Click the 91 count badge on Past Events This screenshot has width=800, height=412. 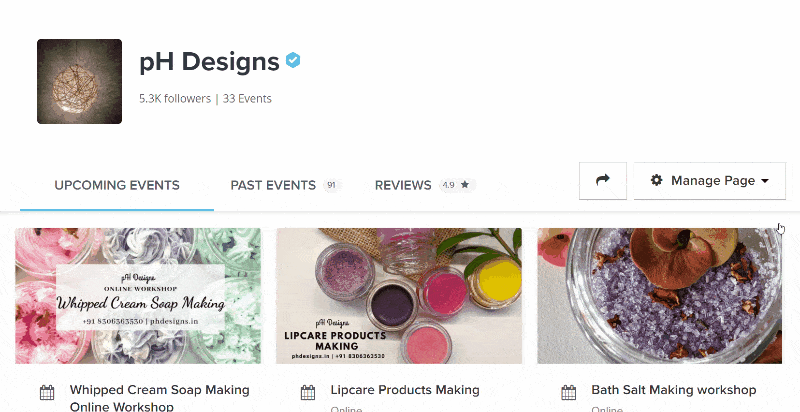coord(331,185)
